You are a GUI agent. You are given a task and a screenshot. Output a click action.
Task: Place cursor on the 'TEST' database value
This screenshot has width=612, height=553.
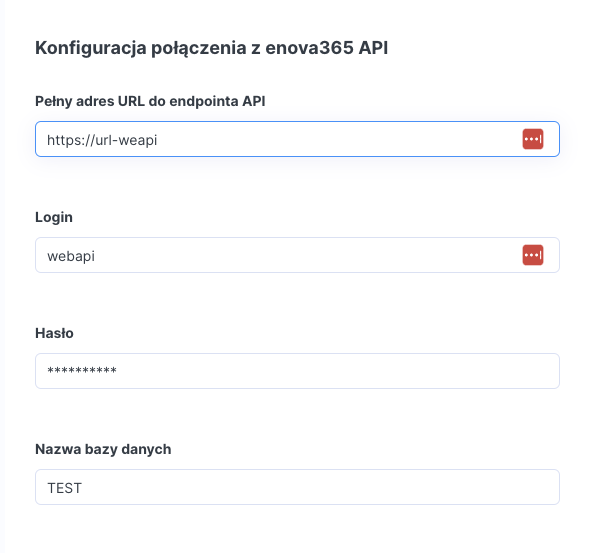[64, 488]
